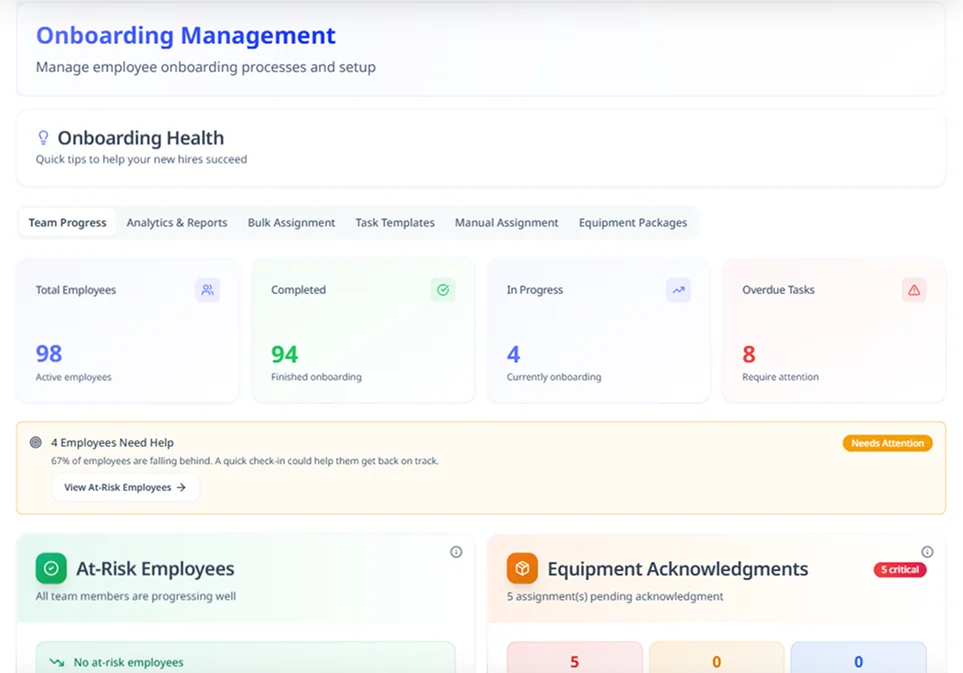Click the blue tile showing 0
The width and height of the screenshot is (963, 673).
click(858, 658)
